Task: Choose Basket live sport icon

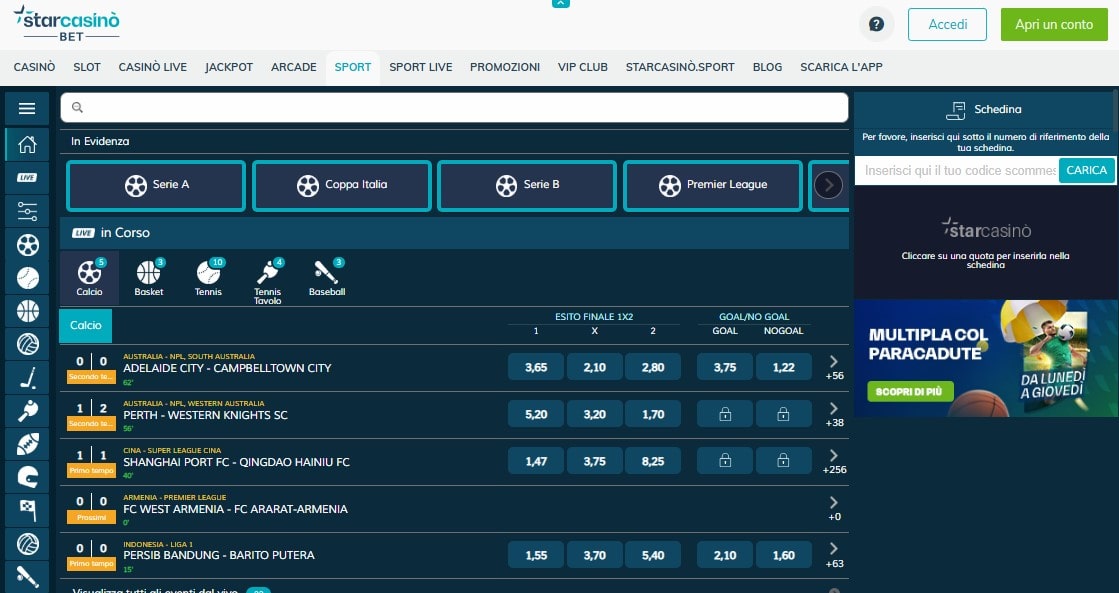Action: pos(148,278)
